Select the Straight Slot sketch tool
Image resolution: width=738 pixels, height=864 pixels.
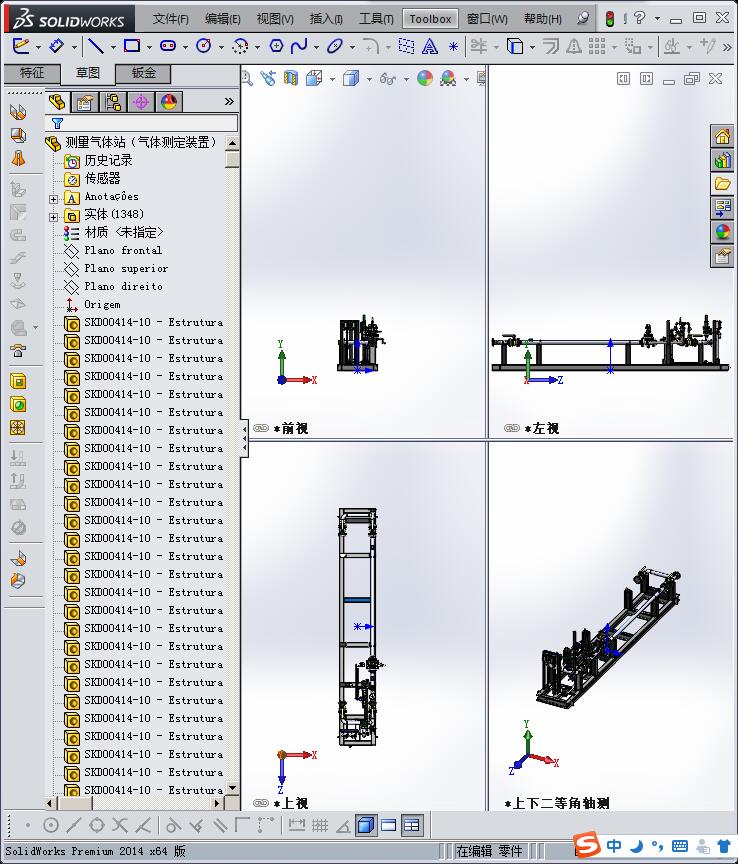[168, 46]
